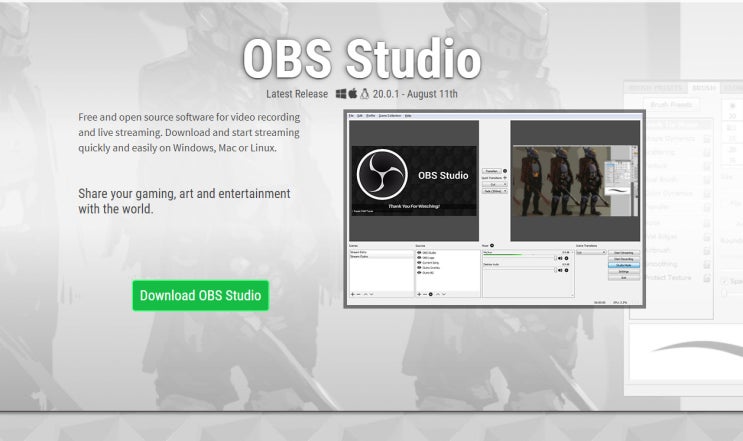Toggle eye visibility for the Current Song source
The width and height of the screenshot is (743, 441).
pos(419,262)
